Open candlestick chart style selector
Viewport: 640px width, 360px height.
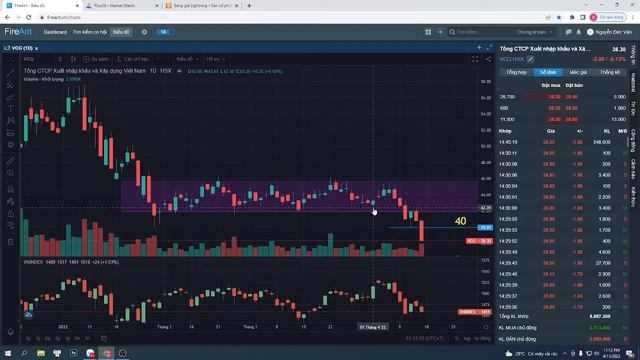[73, 59]
